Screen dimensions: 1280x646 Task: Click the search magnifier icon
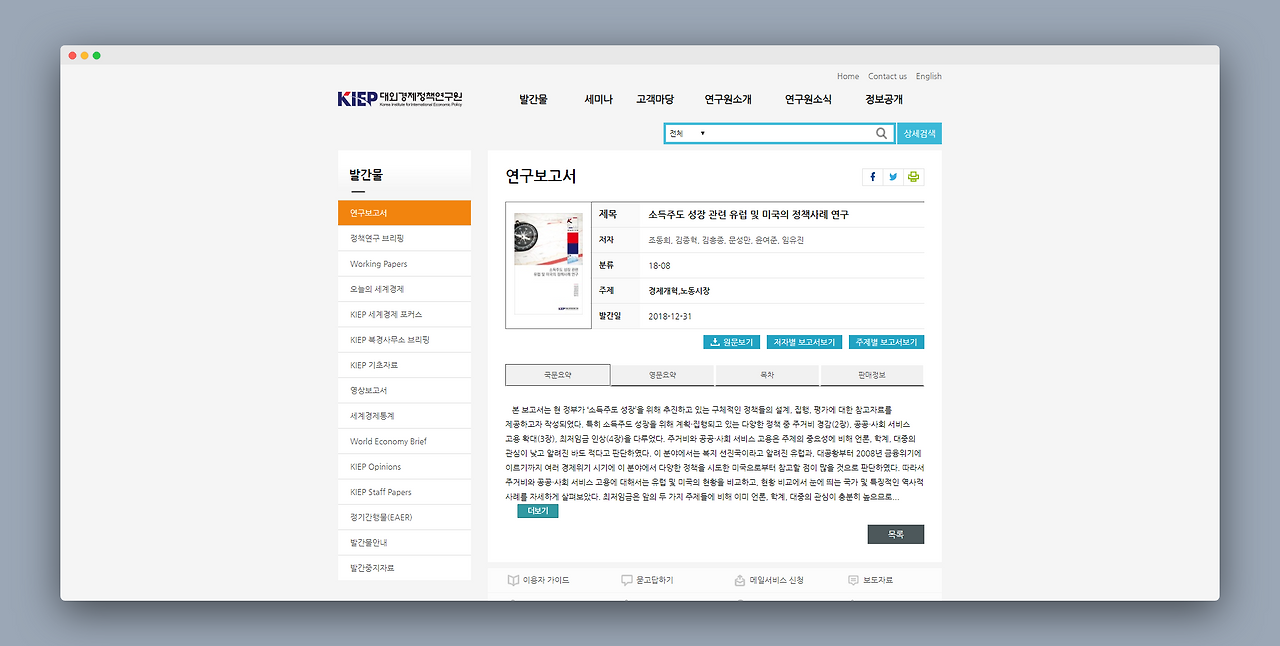point(881,133)
